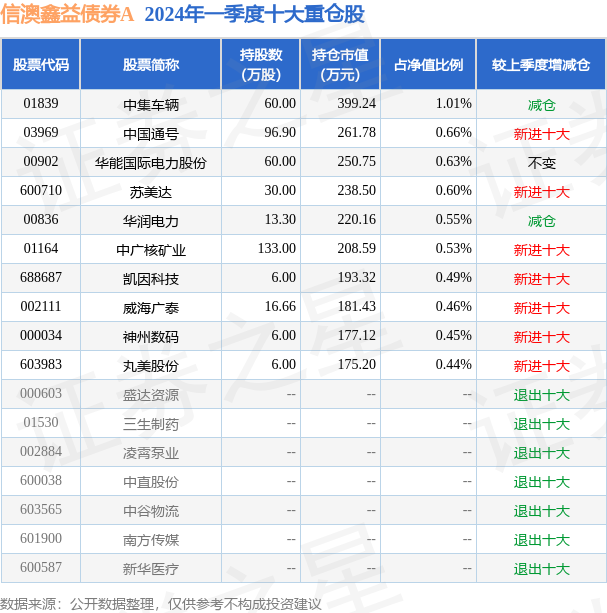Click the 占净值比例 column header

click(x=428, y=65)
